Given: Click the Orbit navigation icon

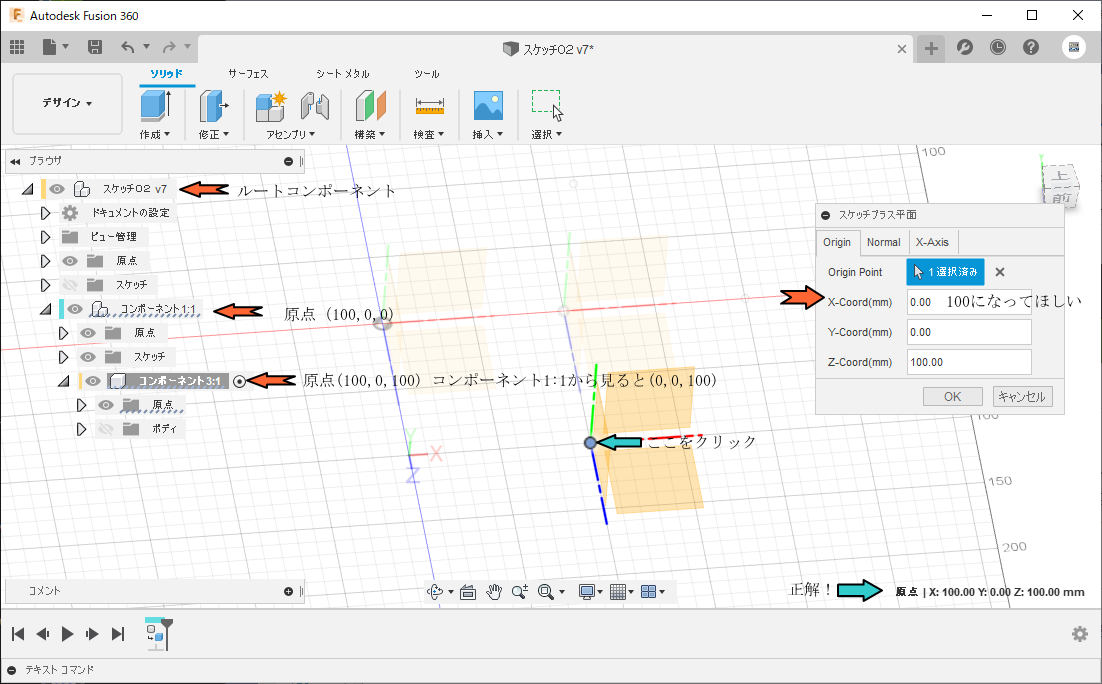Looking at the screenshot, I should 435,592.
